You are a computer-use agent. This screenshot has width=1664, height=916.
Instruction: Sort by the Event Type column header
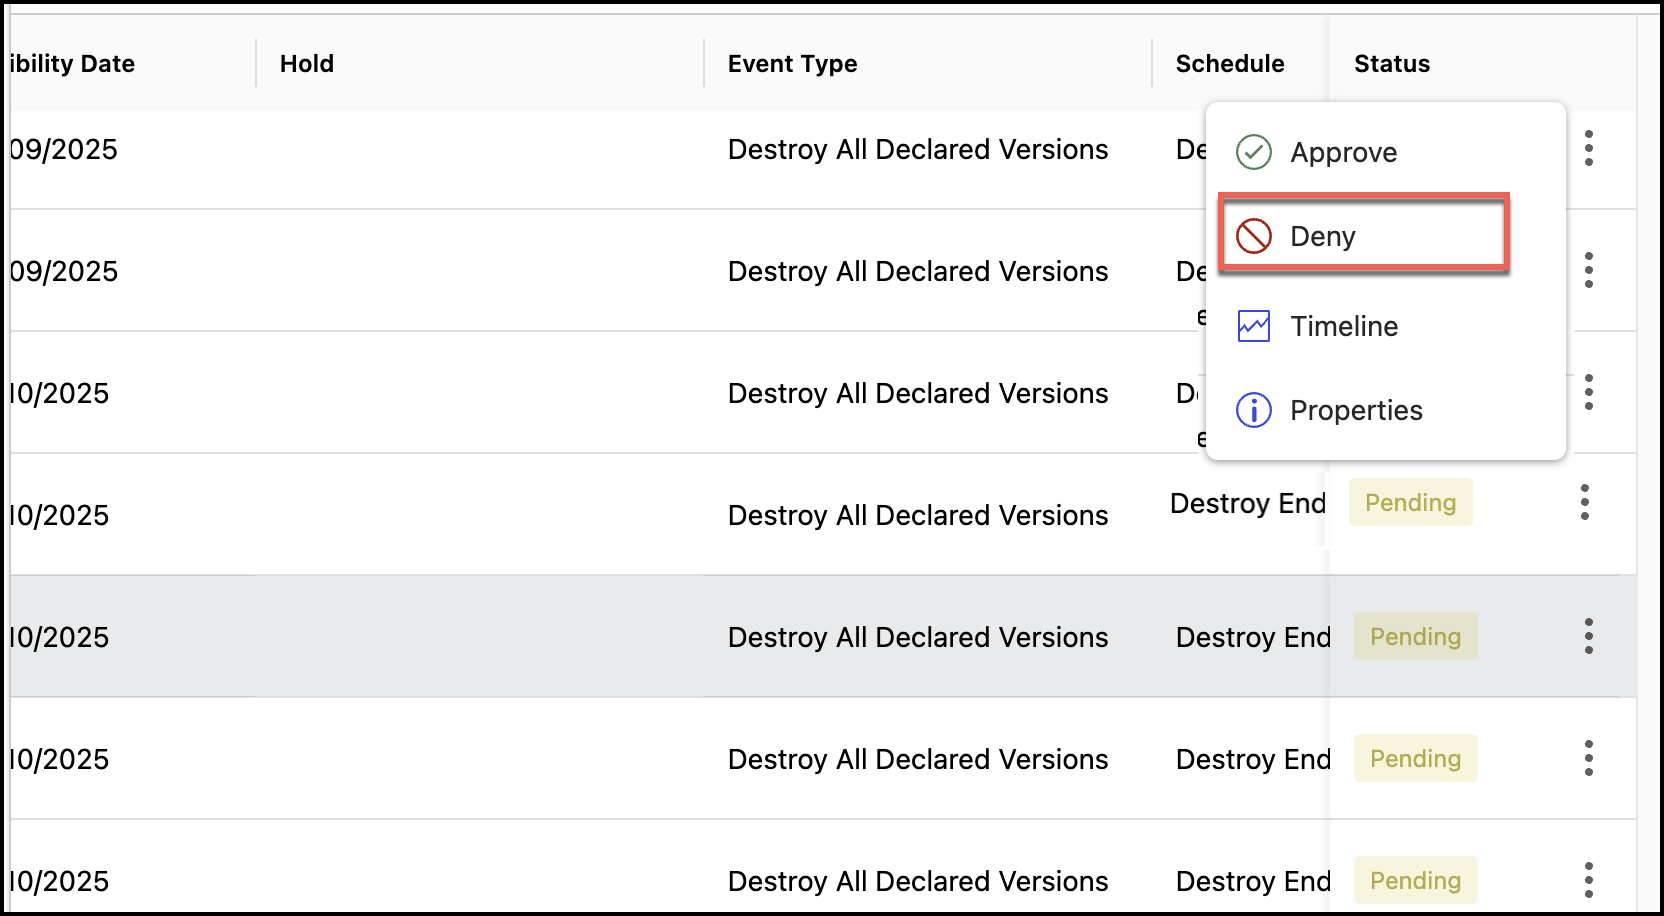(792, 64)
